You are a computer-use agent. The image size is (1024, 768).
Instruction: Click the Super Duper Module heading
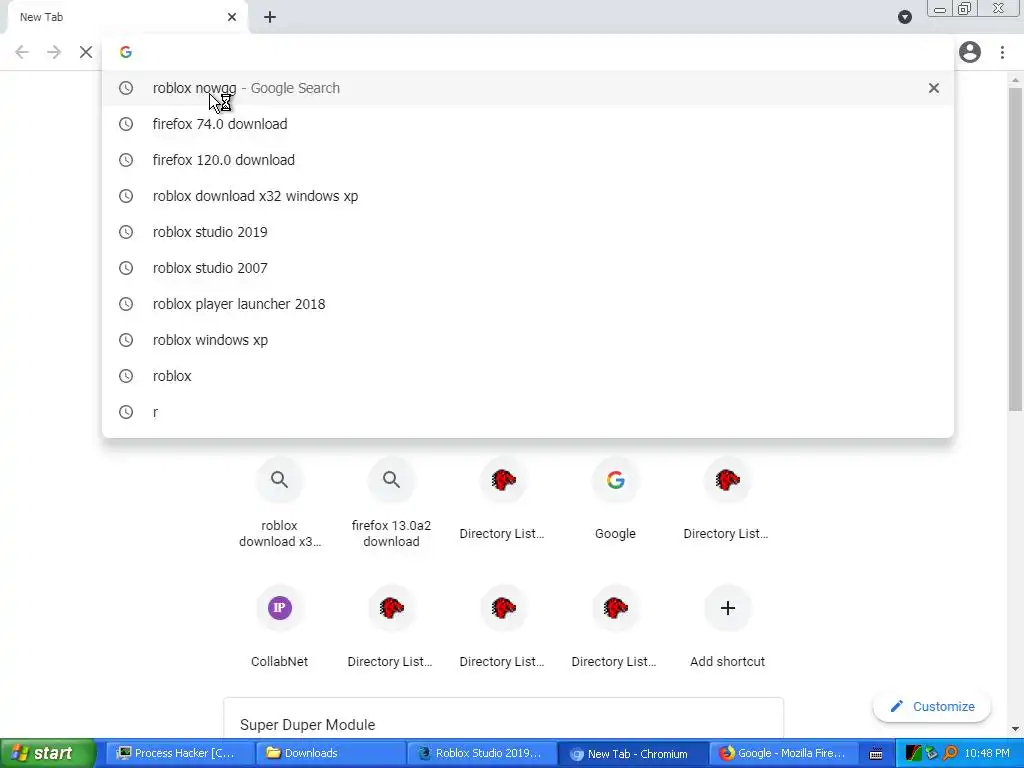(308, 725)
